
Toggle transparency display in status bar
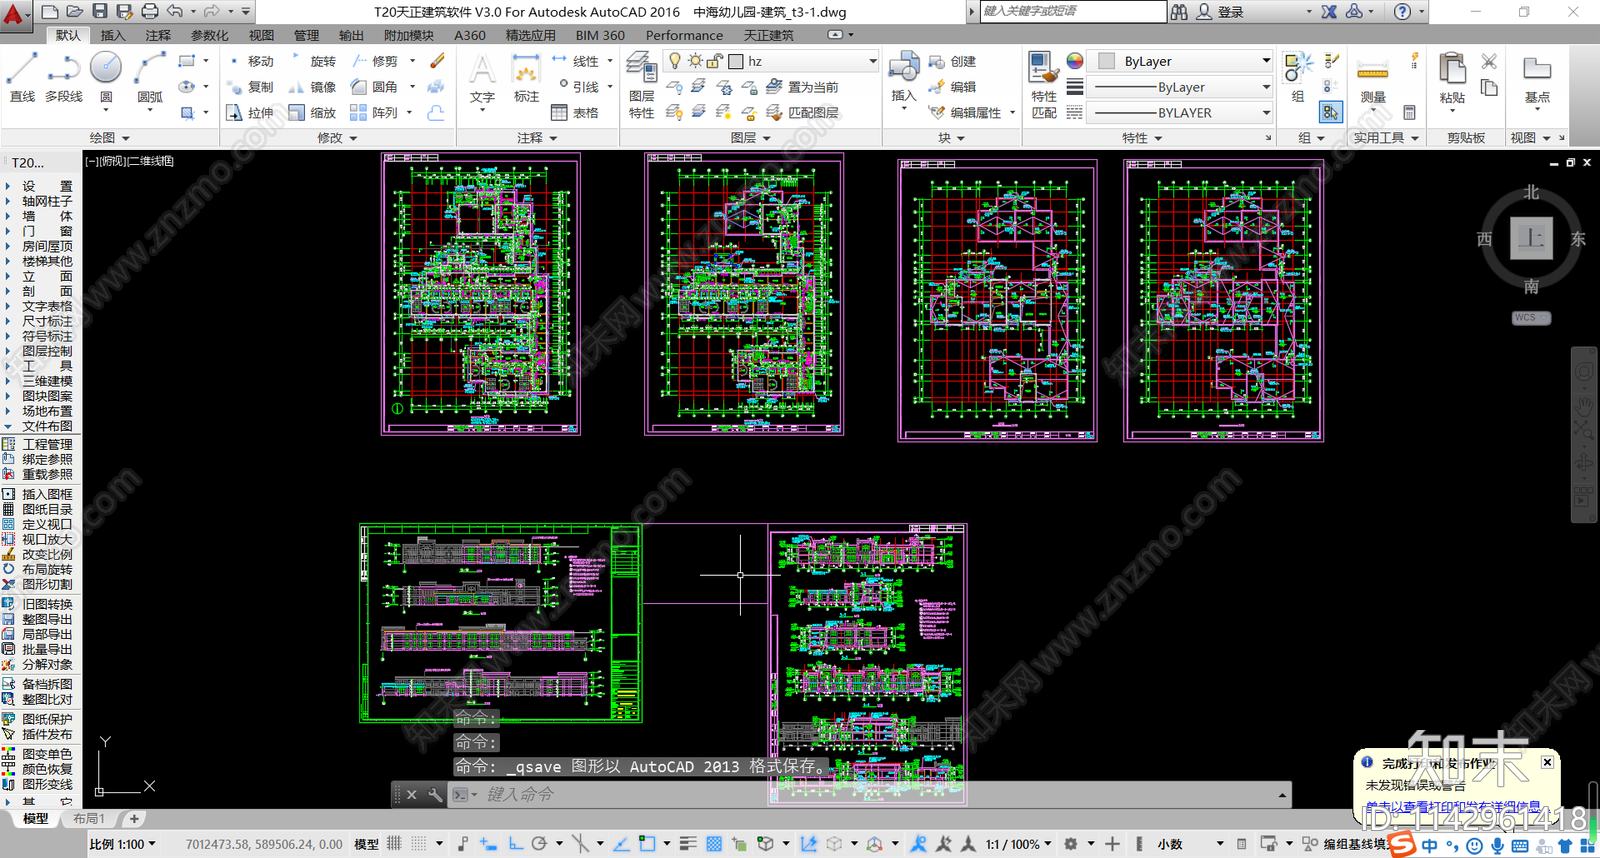click(714, 844)
